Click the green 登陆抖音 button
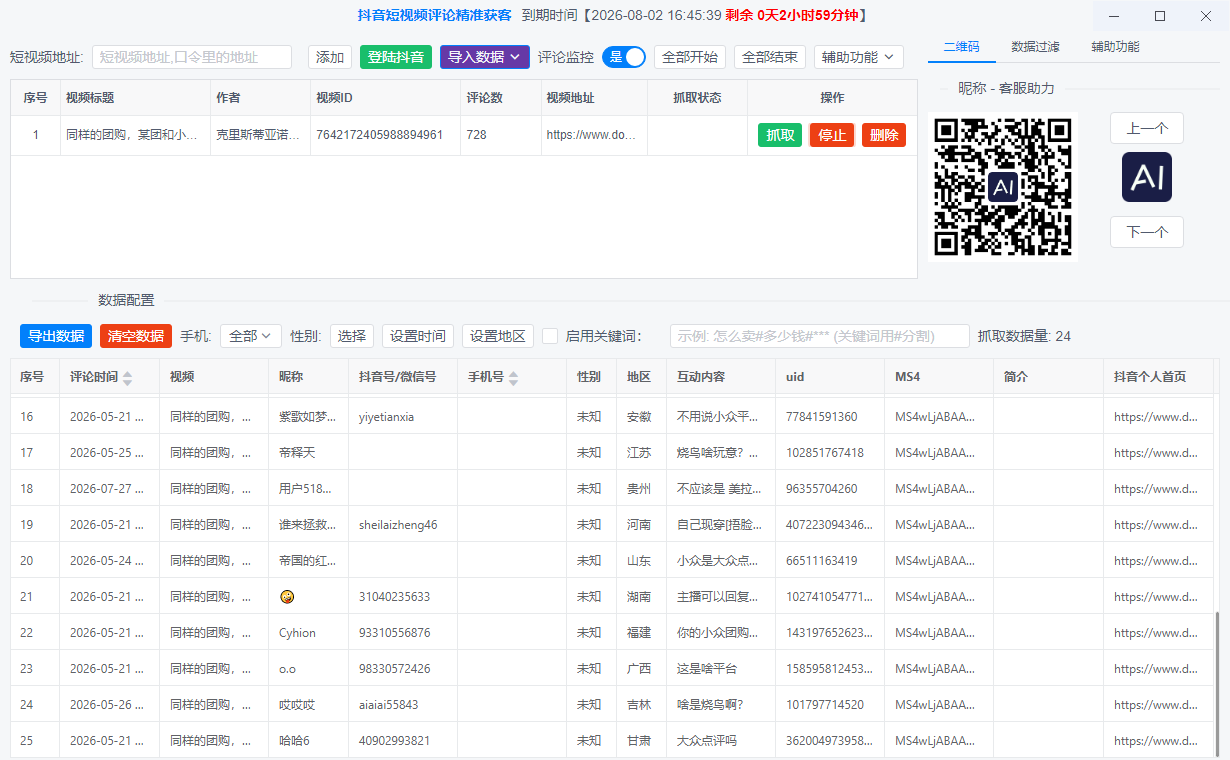This screenshot has height=760, width=1230. pos(396,57)
